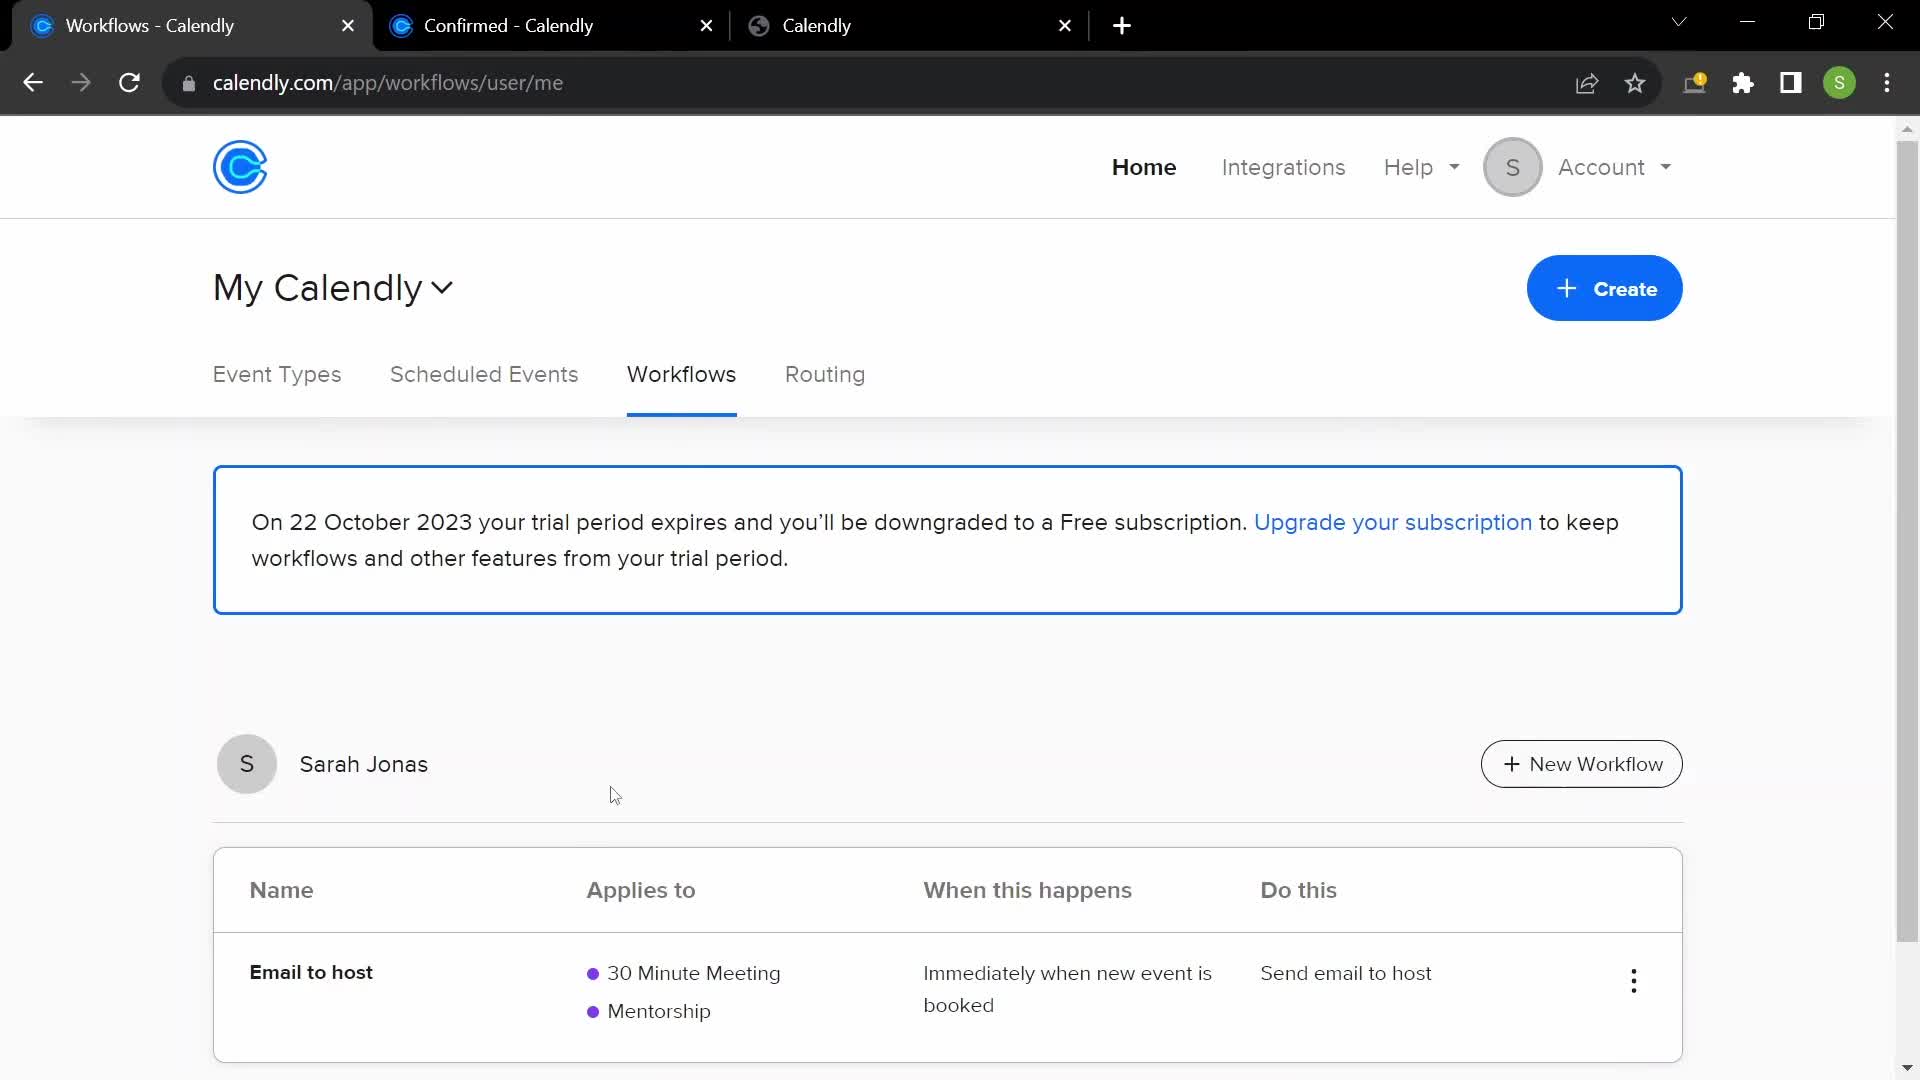Click the Calendly favicon in browser tab
Image resolution: width=1920 pixels, height=1080 pixels.
[x=760, y=25]
